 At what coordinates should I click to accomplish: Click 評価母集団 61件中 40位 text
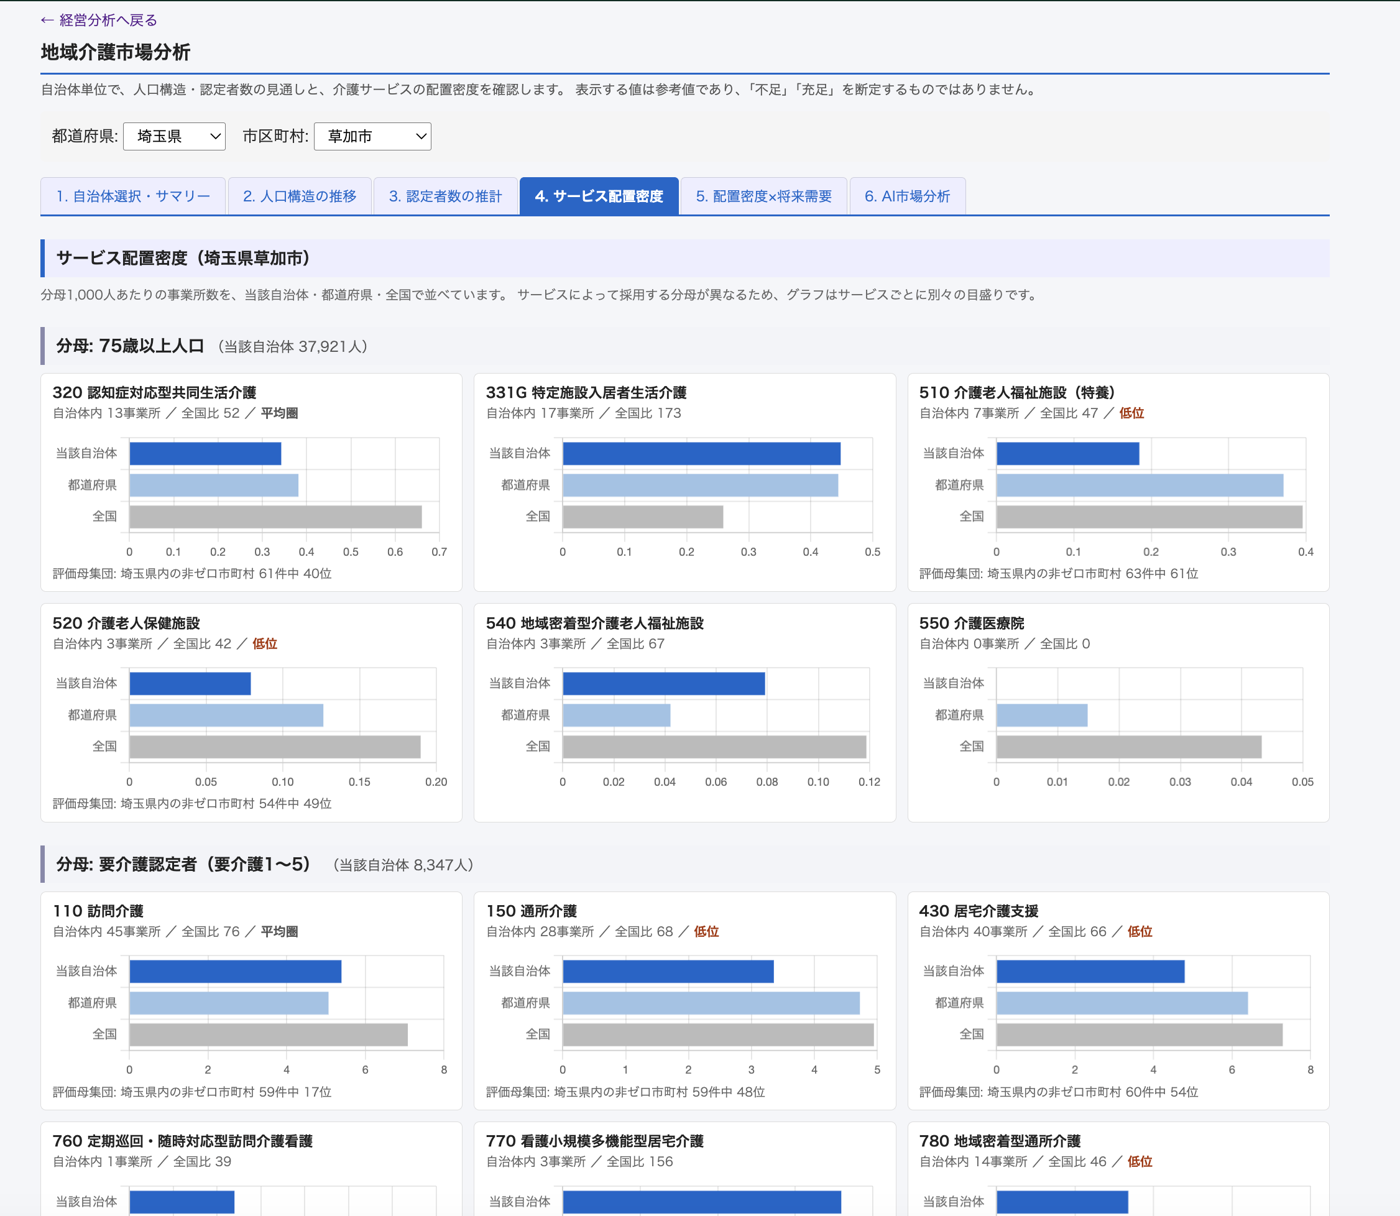point(192,574)
